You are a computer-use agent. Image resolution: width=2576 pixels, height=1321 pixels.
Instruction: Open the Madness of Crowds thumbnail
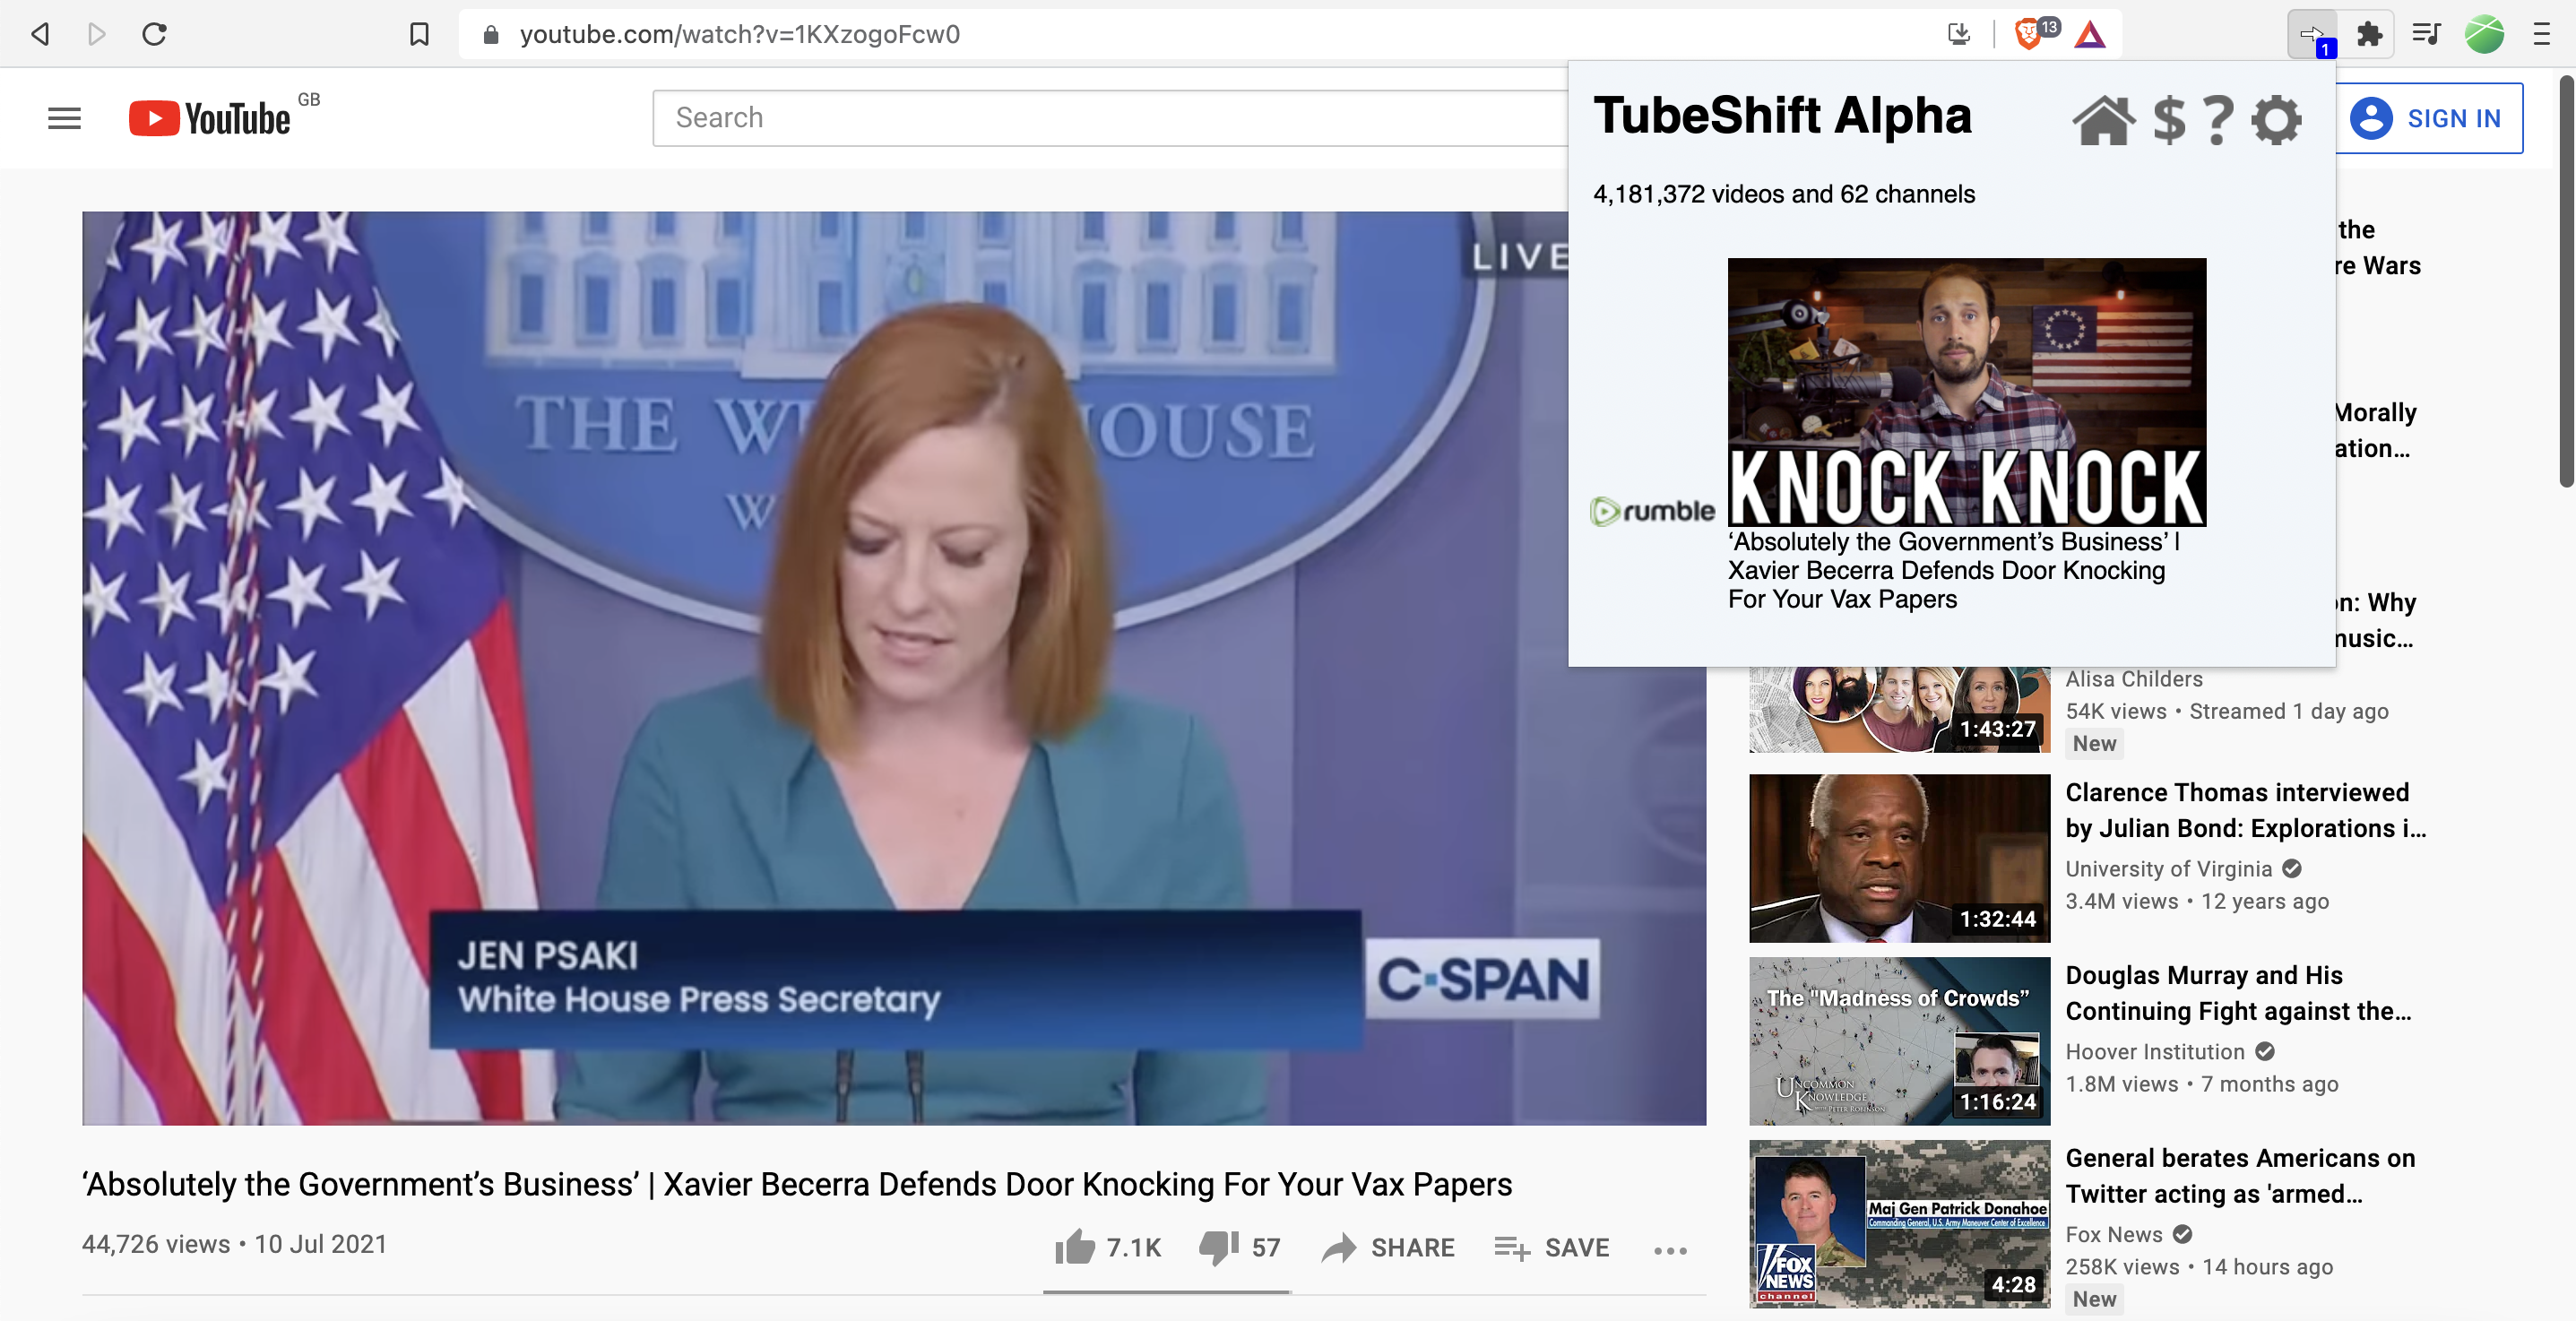pos(1899,1041)
